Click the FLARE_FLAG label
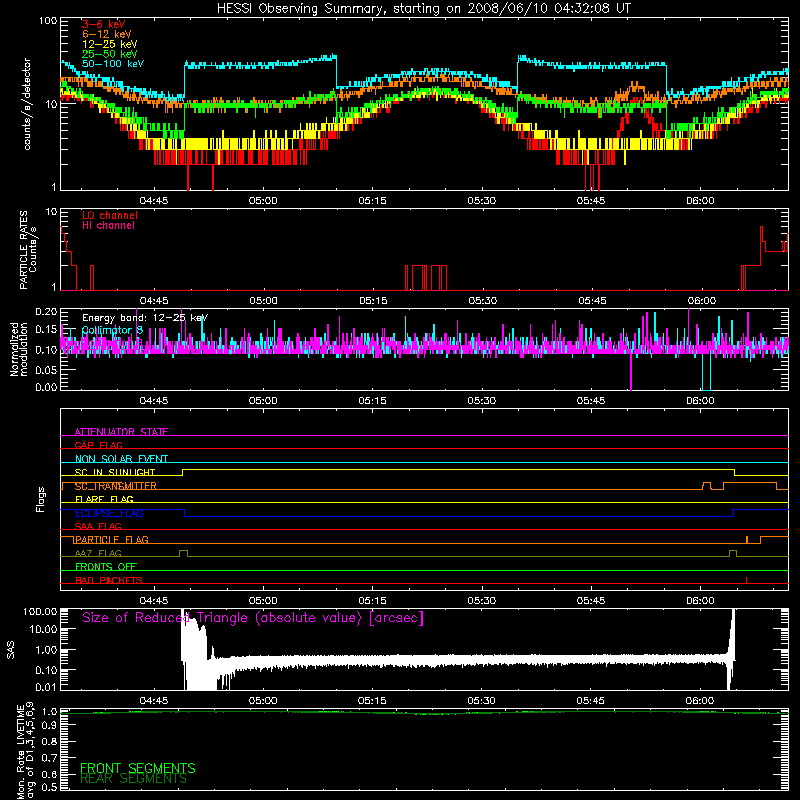800x800 pixels. [x=104, y=499]
